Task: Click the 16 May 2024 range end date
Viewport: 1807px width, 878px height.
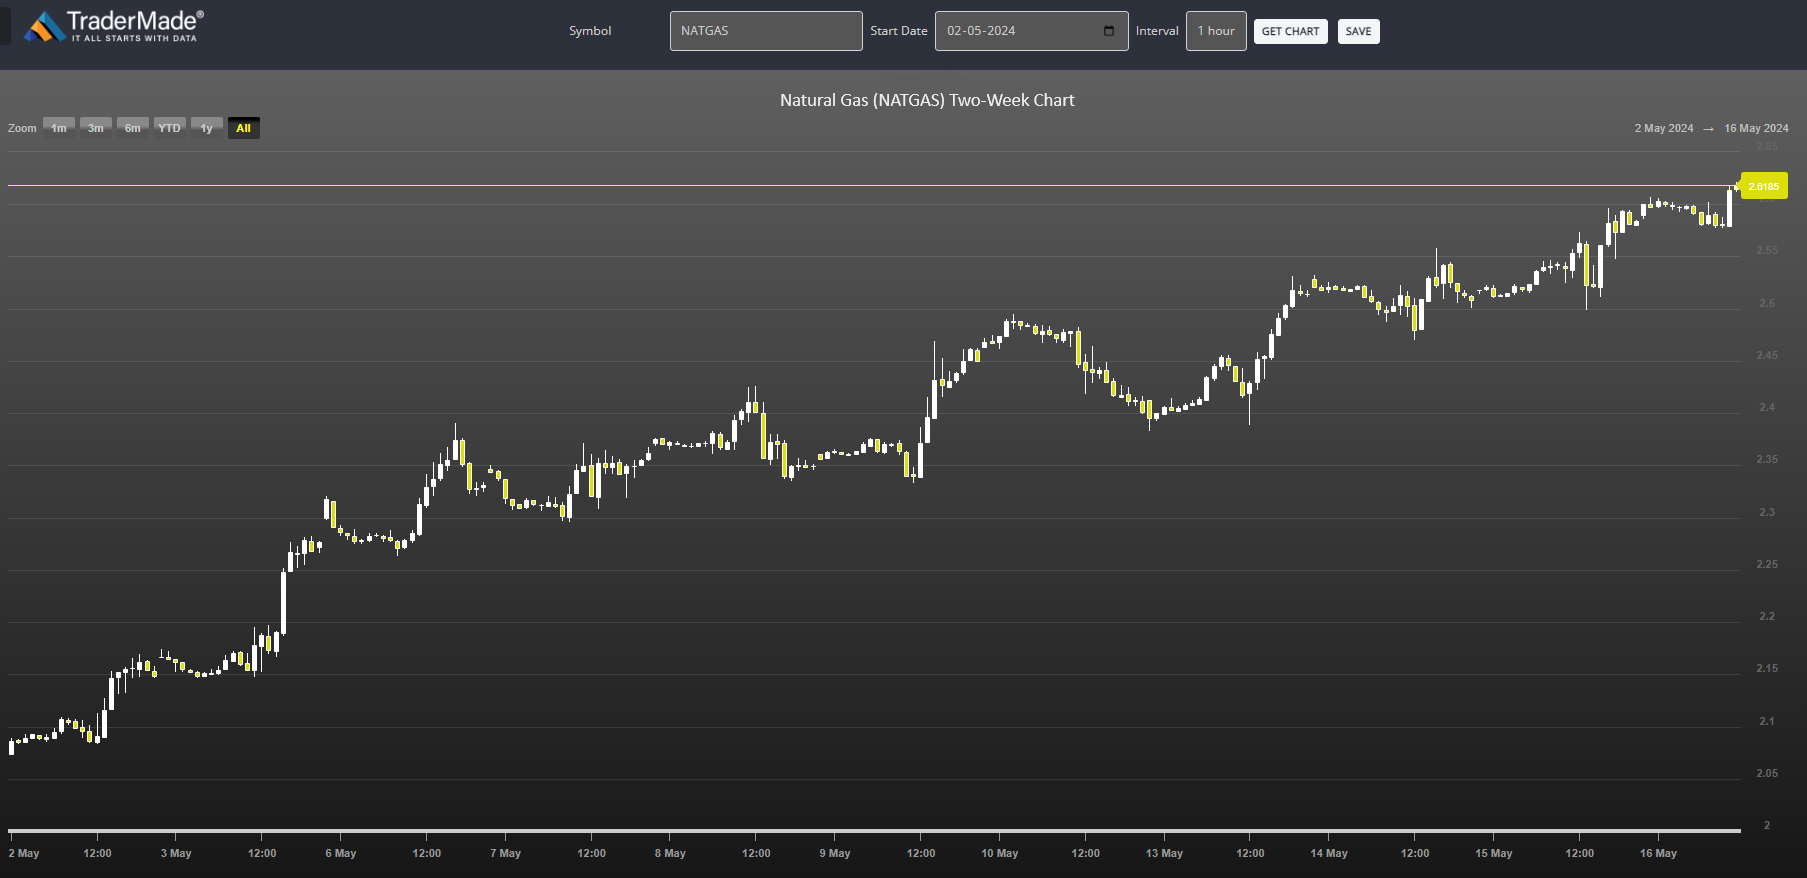Action: point(1756,128)
